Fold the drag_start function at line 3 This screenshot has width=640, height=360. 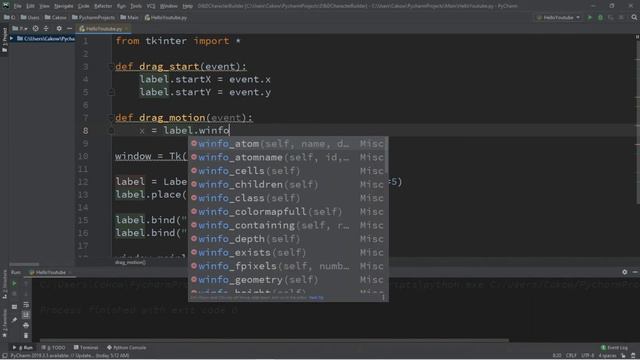tap(111, 67)
